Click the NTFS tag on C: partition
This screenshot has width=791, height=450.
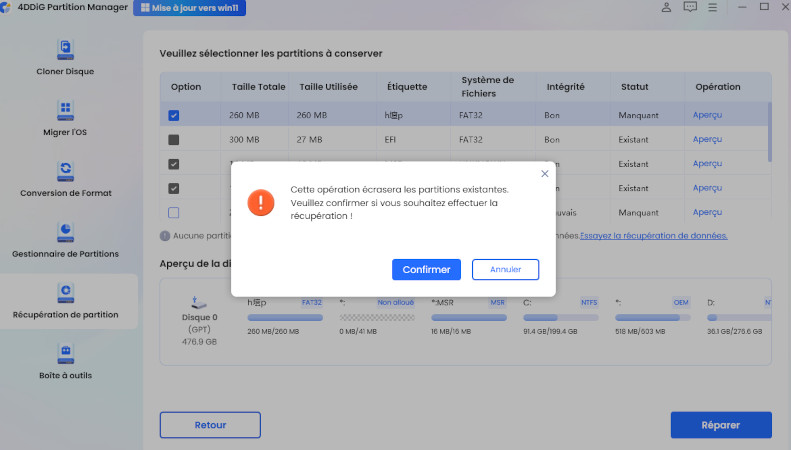point(589,303)
